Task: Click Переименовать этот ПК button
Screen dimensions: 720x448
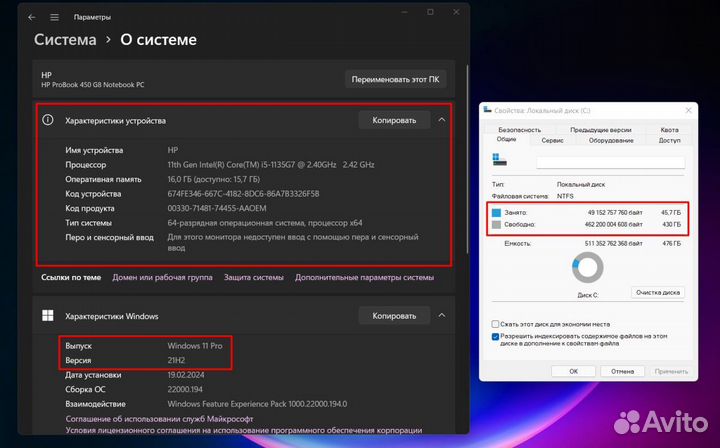Action: point(395,78)
